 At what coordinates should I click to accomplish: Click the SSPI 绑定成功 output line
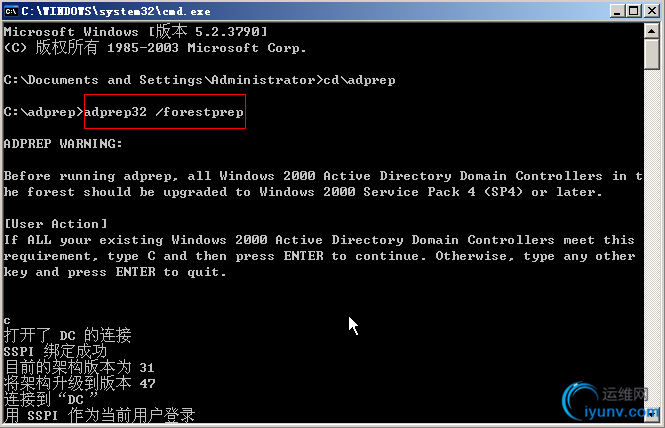pos(55,352)
